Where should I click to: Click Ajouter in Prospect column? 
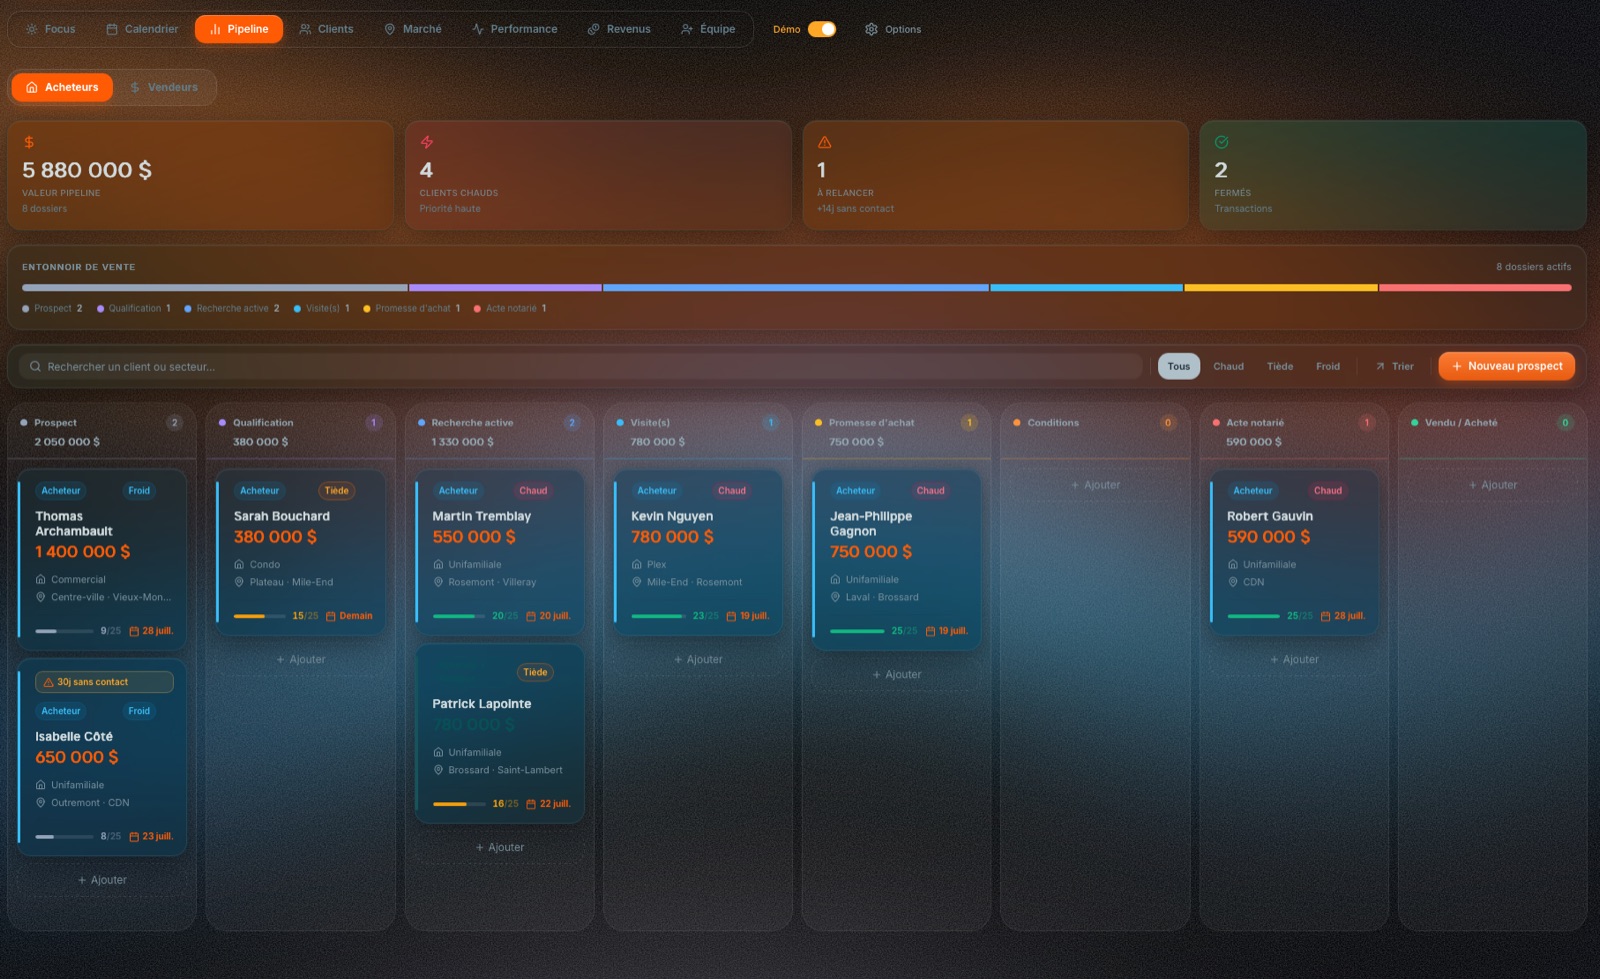pyautogui.click(x=102, y=880)
